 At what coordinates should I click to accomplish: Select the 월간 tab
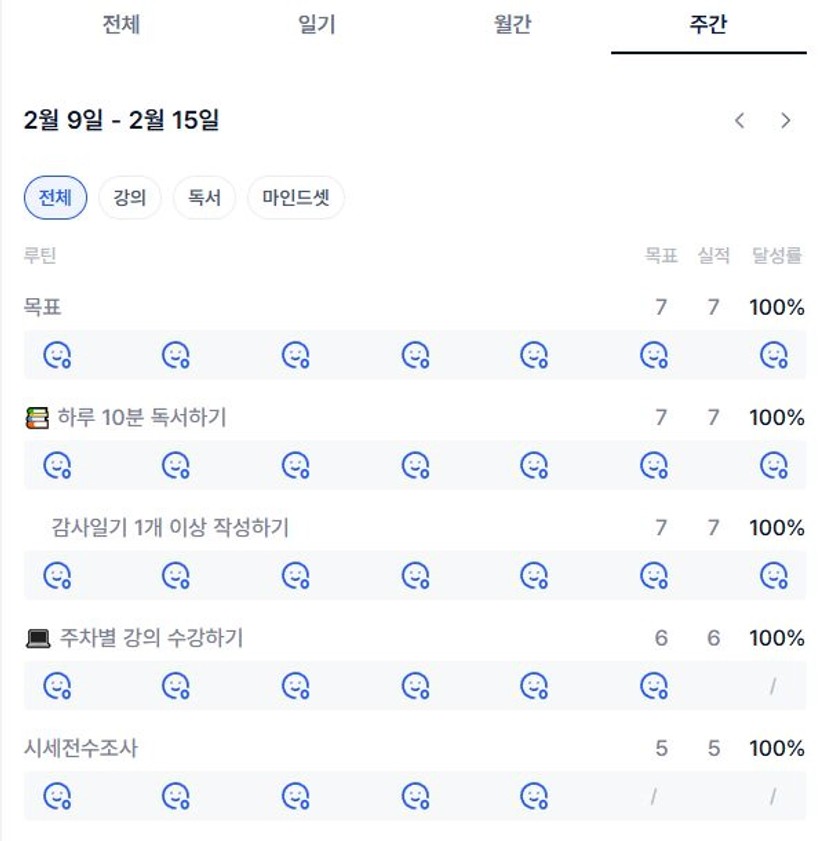(x=512, y=25)
